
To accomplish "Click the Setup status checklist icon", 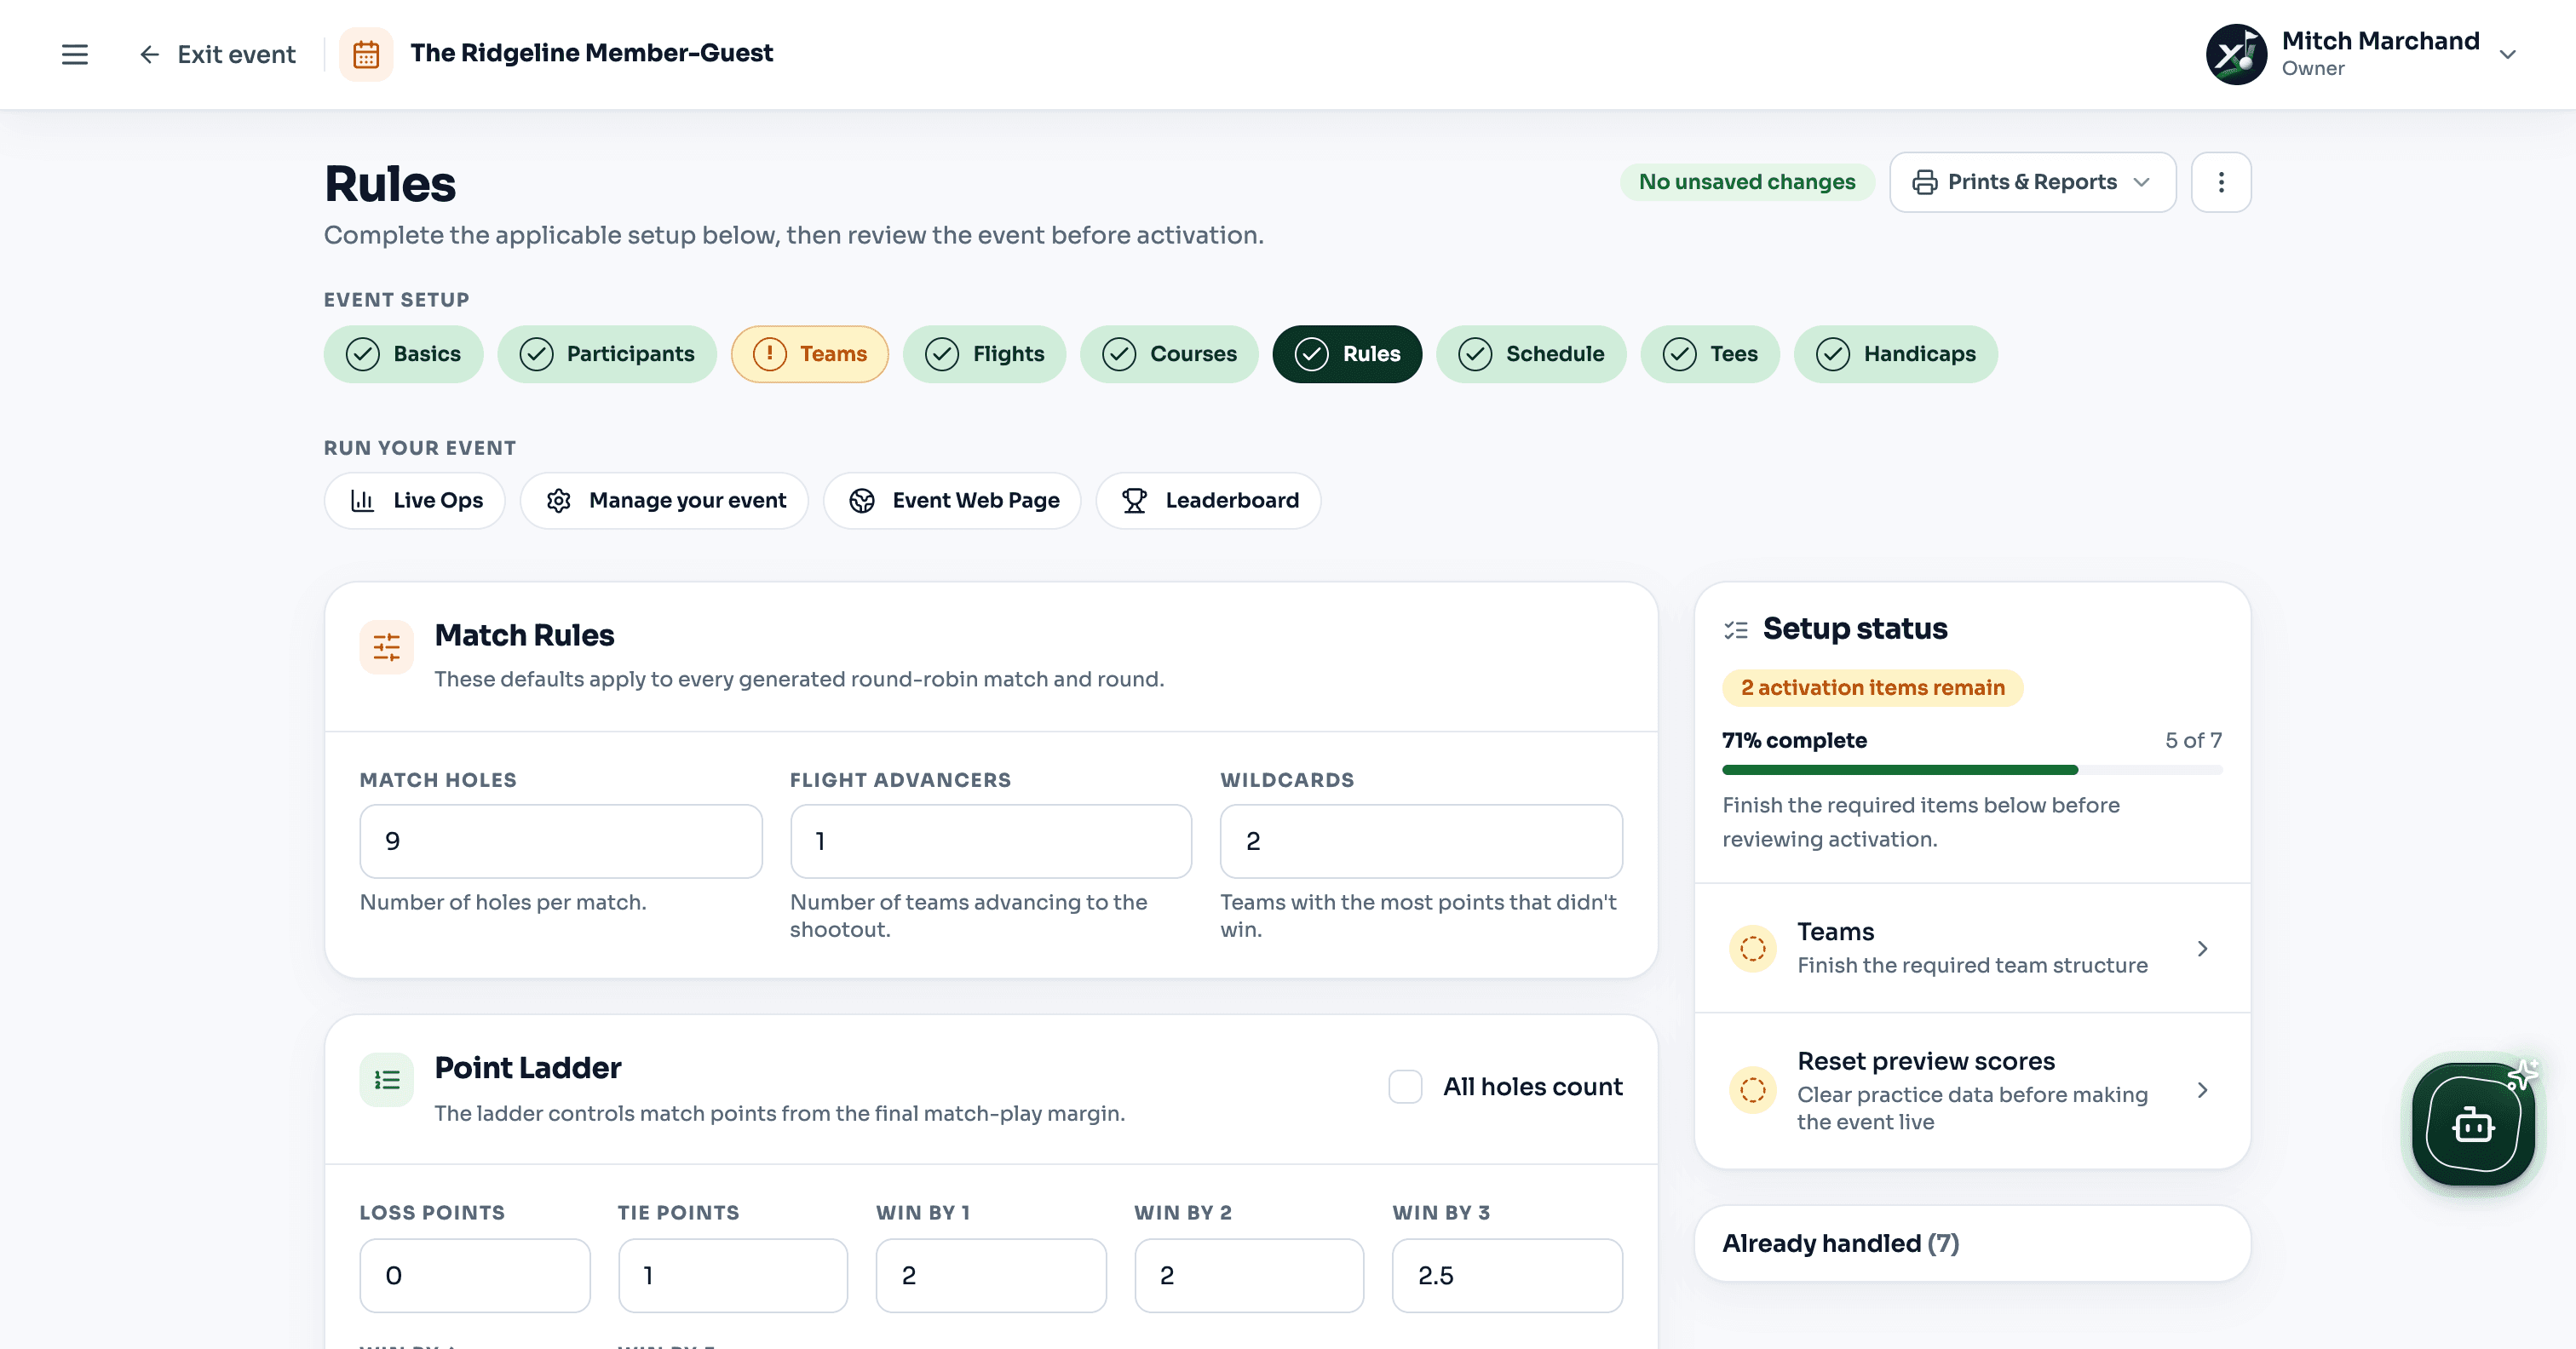I will 1735,630.
